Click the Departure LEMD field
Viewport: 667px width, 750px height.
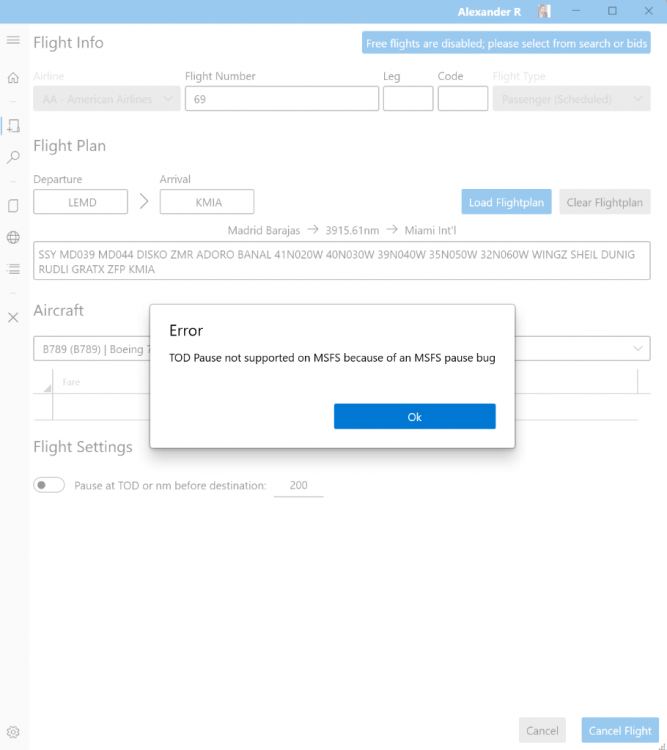[80, 202]
